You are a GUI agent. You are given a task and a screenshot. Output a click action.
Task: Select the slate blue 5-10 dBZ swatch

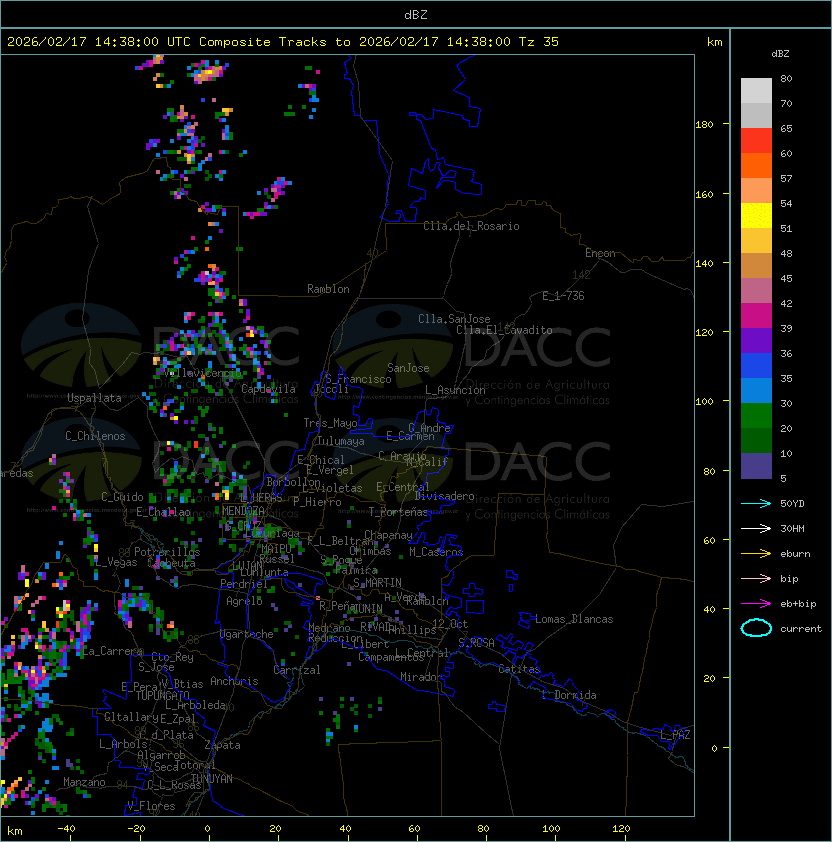pos(756,466)
